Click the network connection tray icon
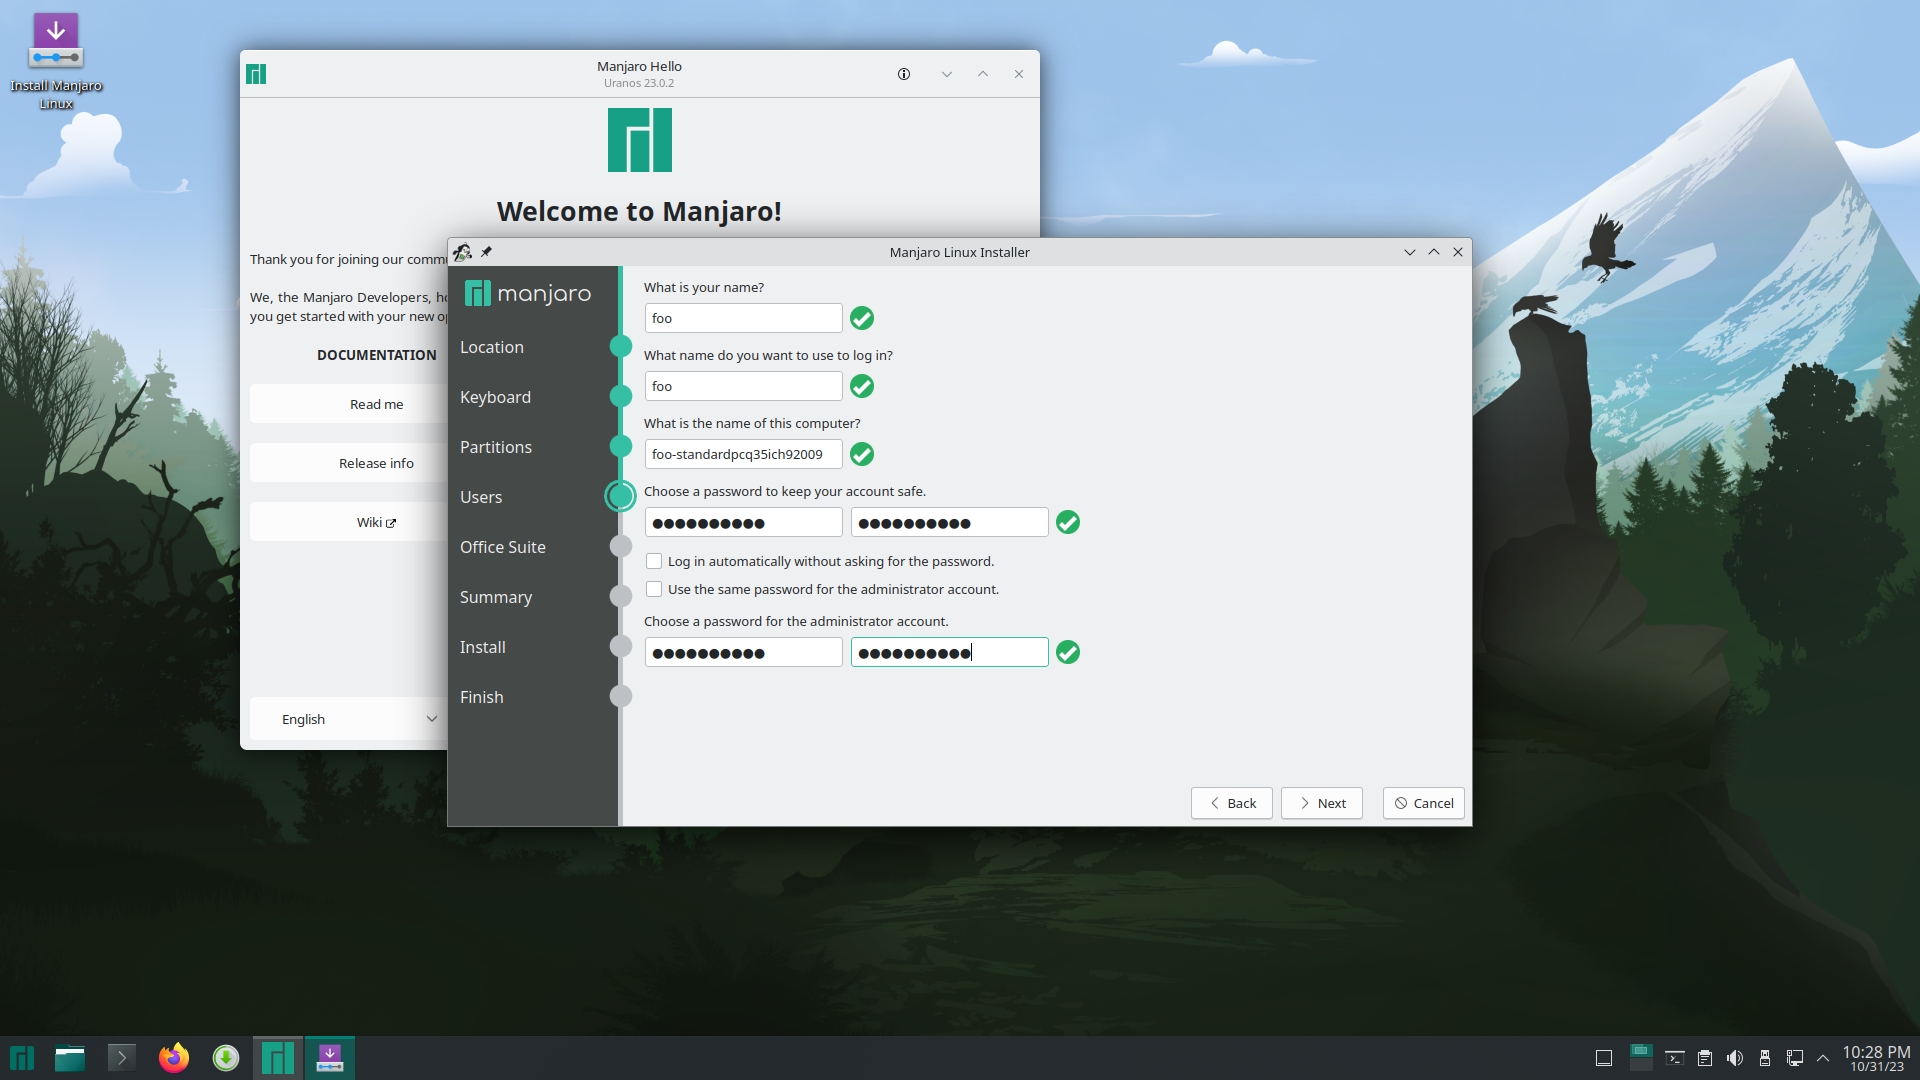1920x1080 pixels. pos(1795,1058)
